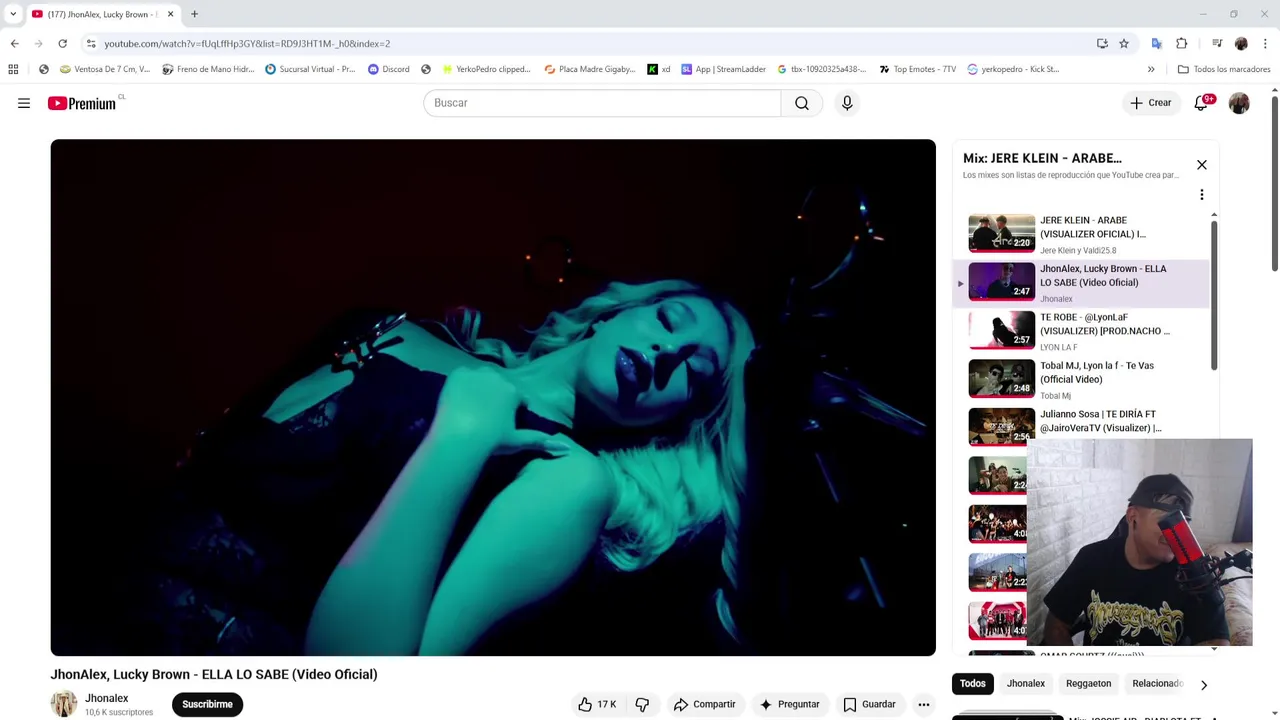Screen dimensions: 1280x720
Task: Click the mix playlist scrollbar
Action: [x=1214, y=295]
